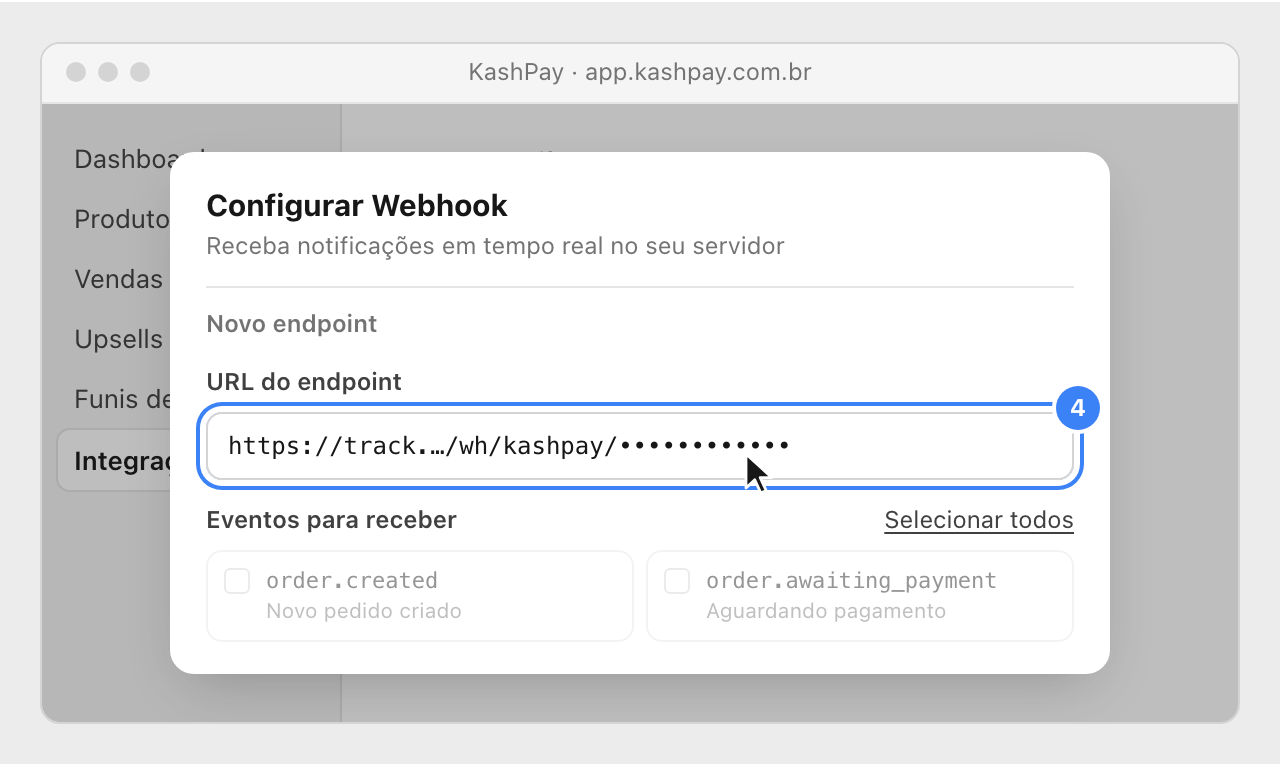Click the Selecionar todos link
Viewport: 1280px width, 764px height.
[979, 520]
